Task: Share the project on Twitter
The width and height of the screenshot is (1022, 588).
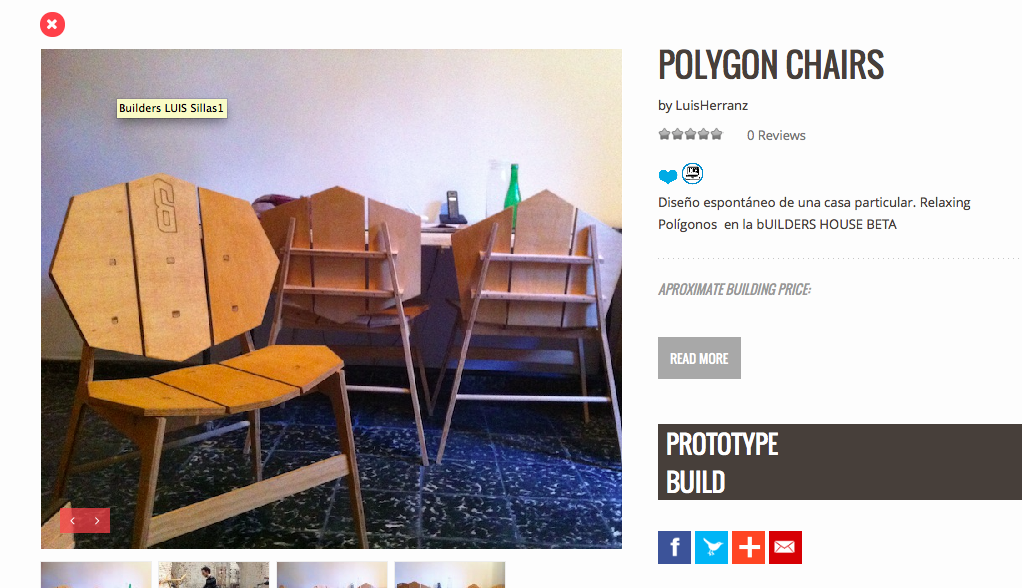Action: tap(711, 548)
